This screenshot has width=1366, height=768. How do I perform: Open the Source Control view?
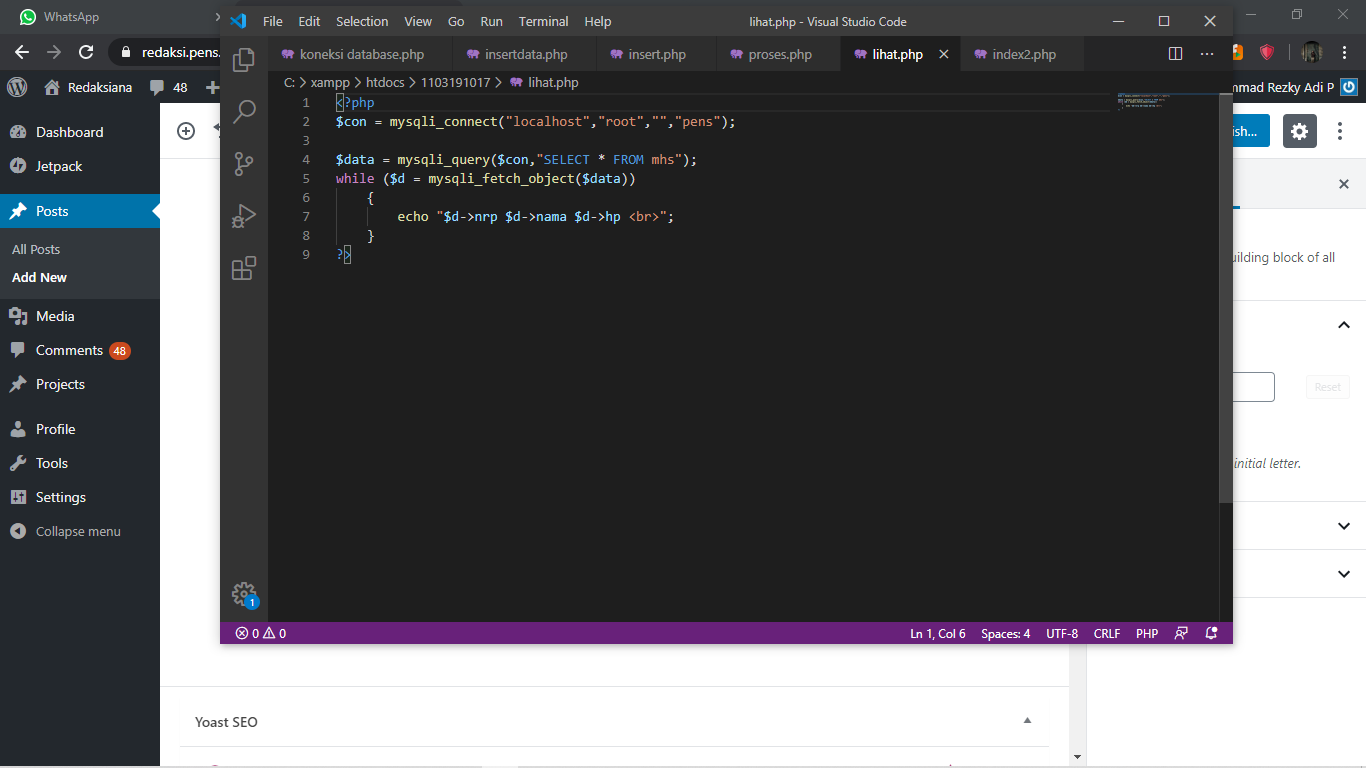(244, 164)
